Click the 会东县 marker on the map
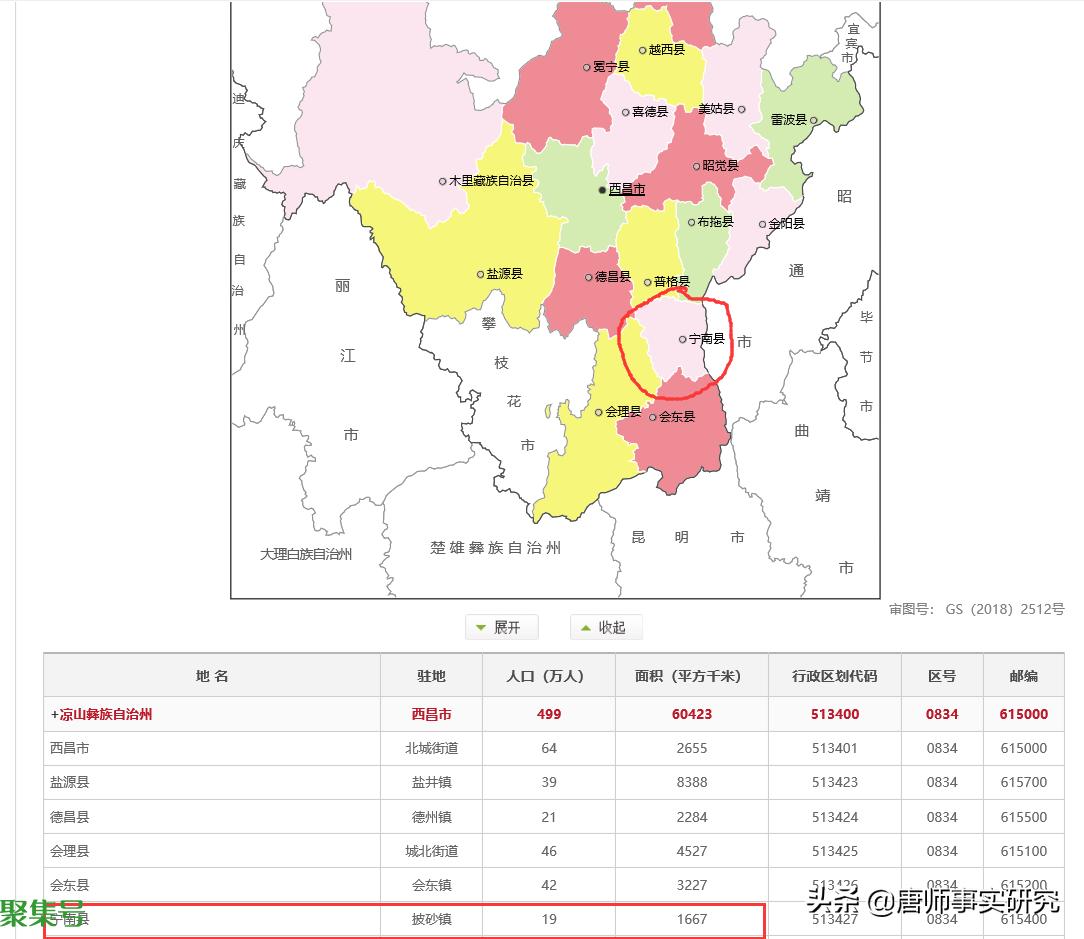The width and height of the screenshot is (1084, 939). (653, 417)
